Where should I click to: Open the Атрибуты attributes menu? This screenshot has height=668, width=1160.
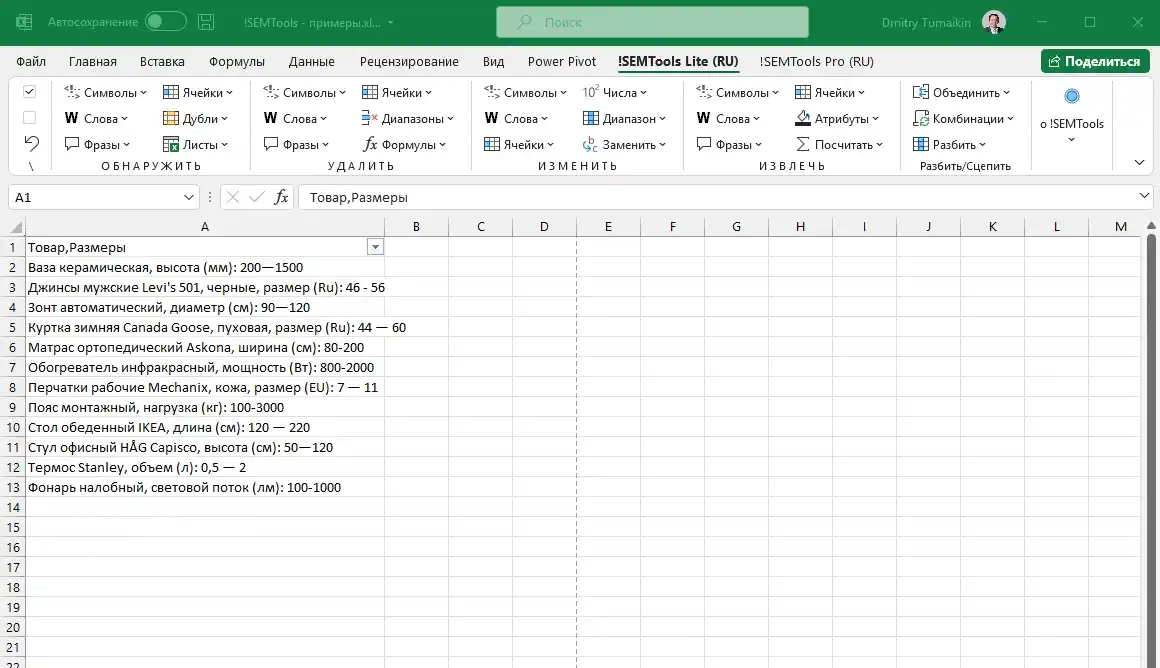pos(837,118)
